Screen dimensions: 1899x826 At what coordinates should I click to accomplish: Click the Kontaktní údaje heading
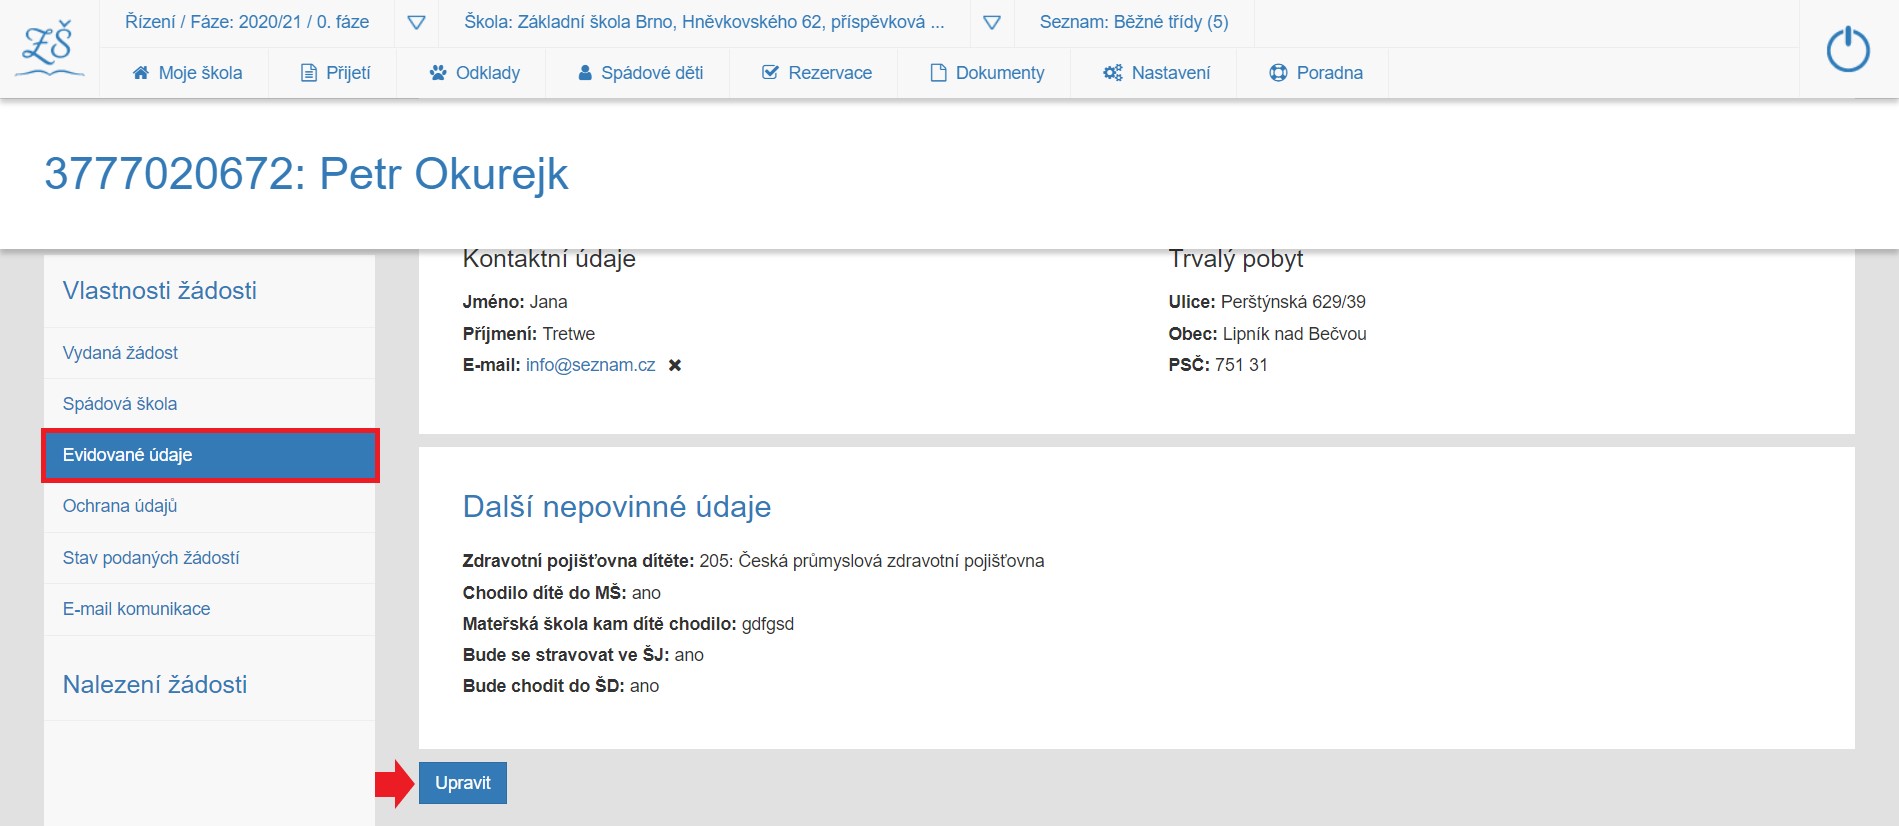click(549, 259)
